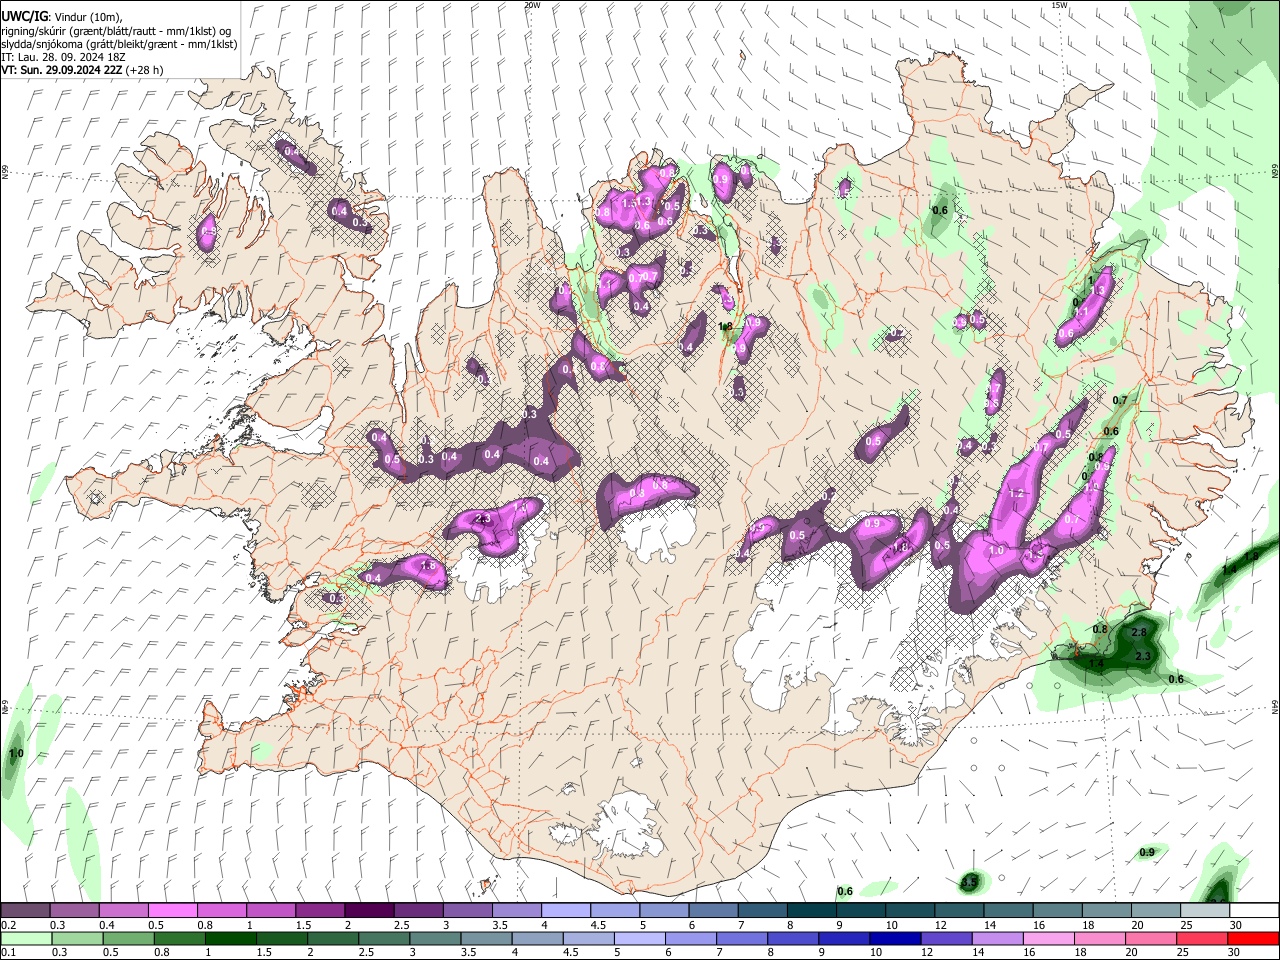
Task: Click the grey-blue rain swatch labeled 4
Action: 537,939
